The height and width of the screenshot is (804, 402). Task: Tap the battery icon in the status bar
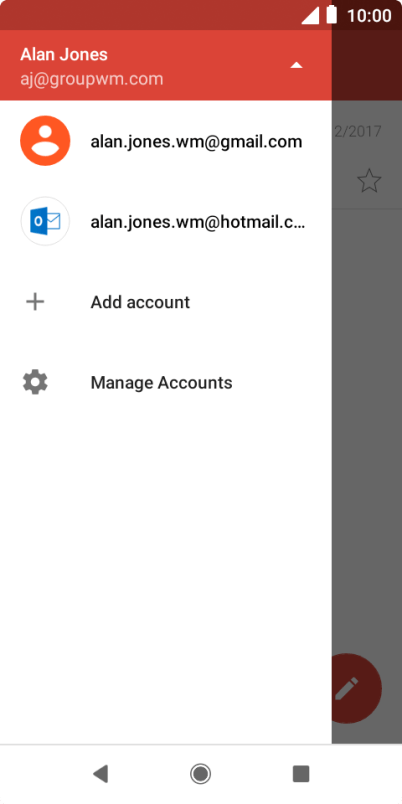click(x=332, y=15)
